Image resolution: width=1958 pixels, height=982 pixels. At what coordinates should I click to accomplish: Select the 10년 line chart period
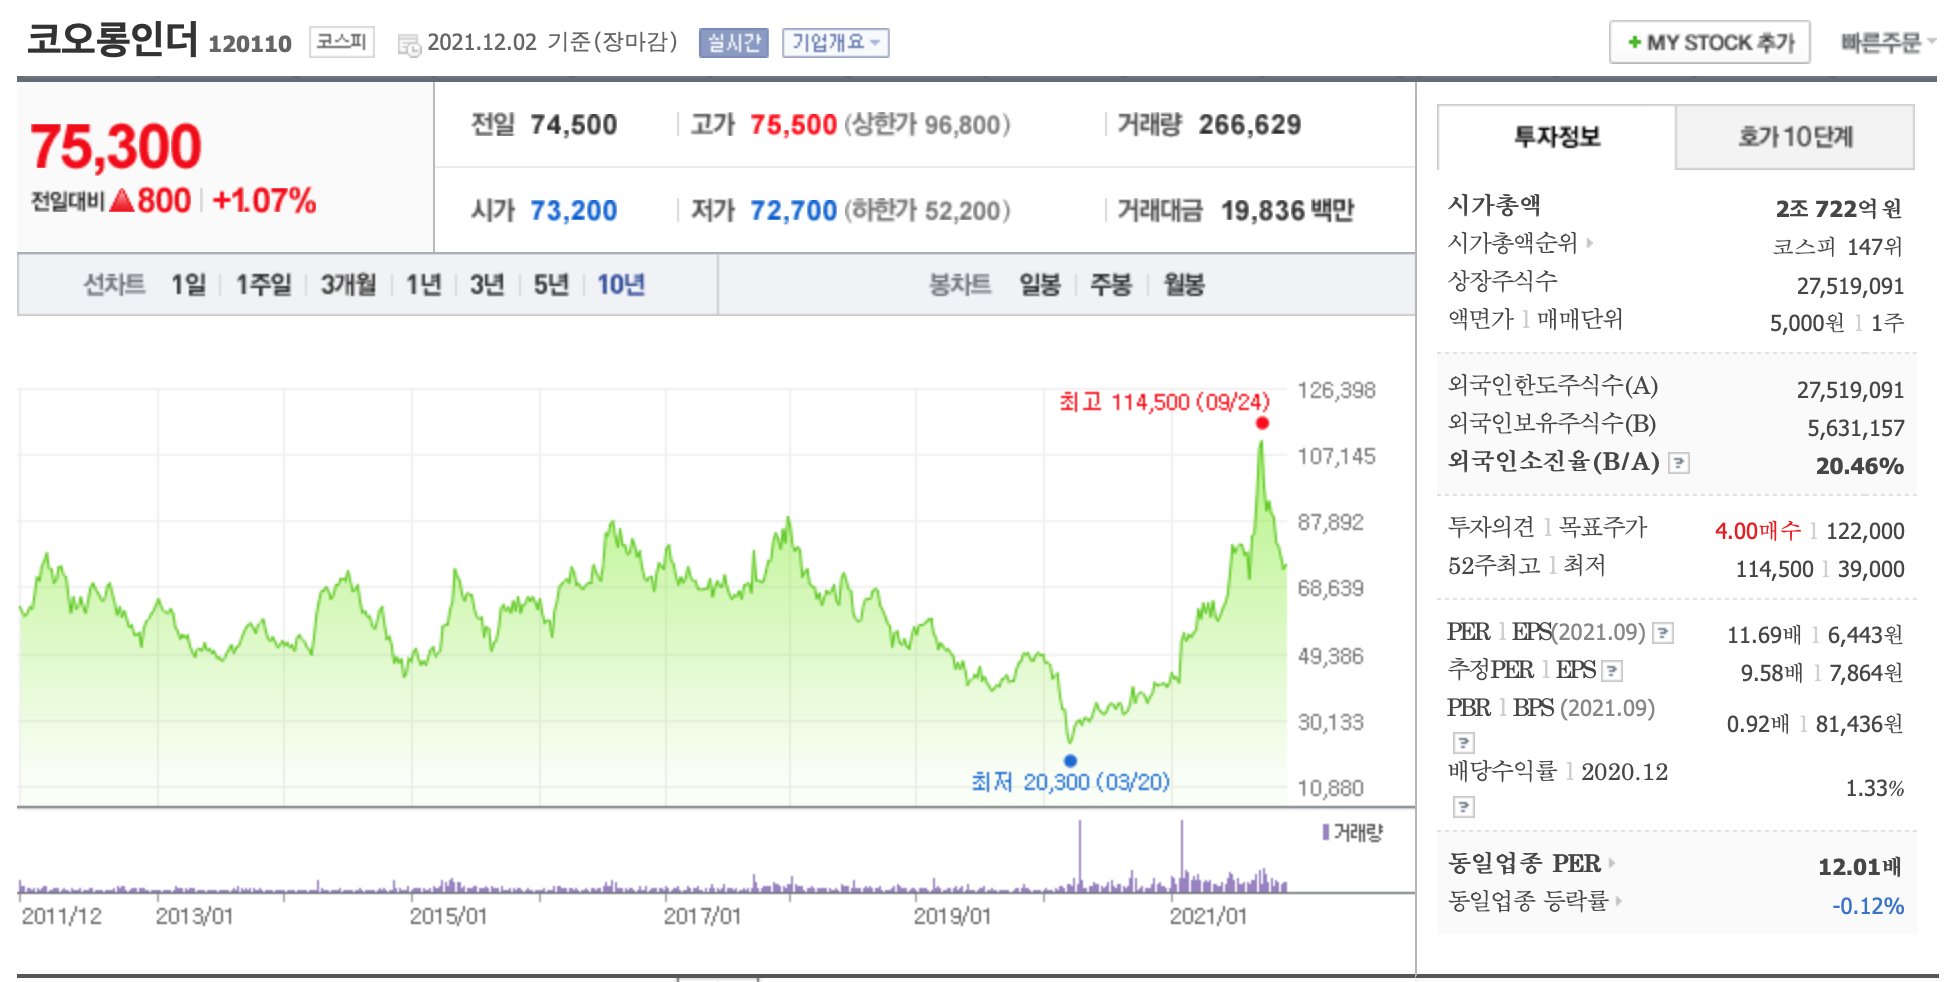621,285
